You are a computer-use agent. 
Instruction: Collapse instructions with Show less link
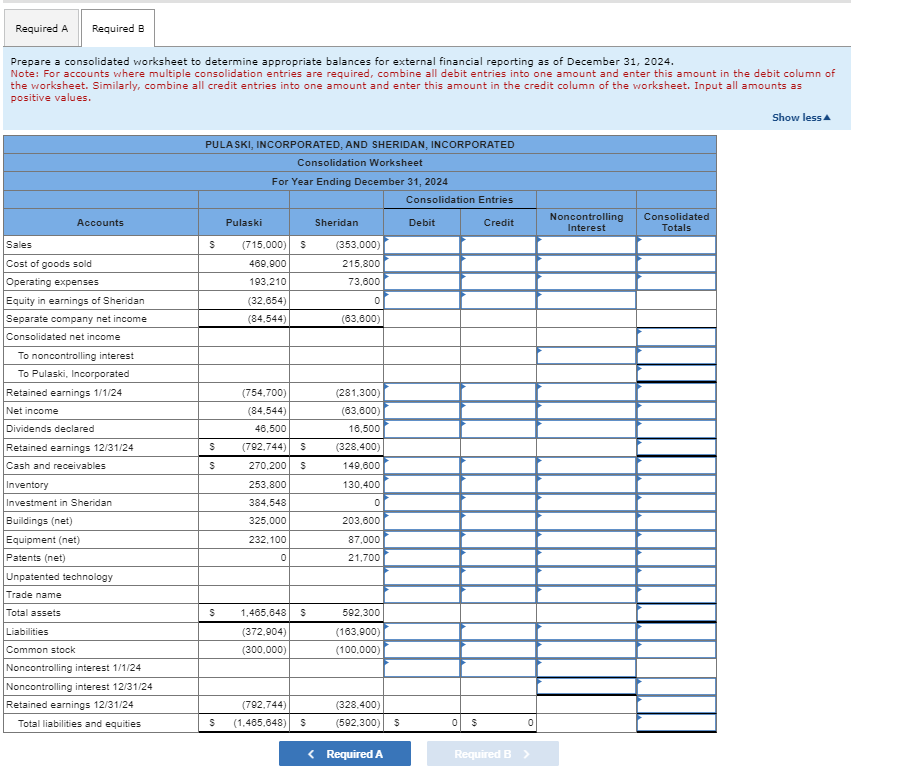(801, 117)
